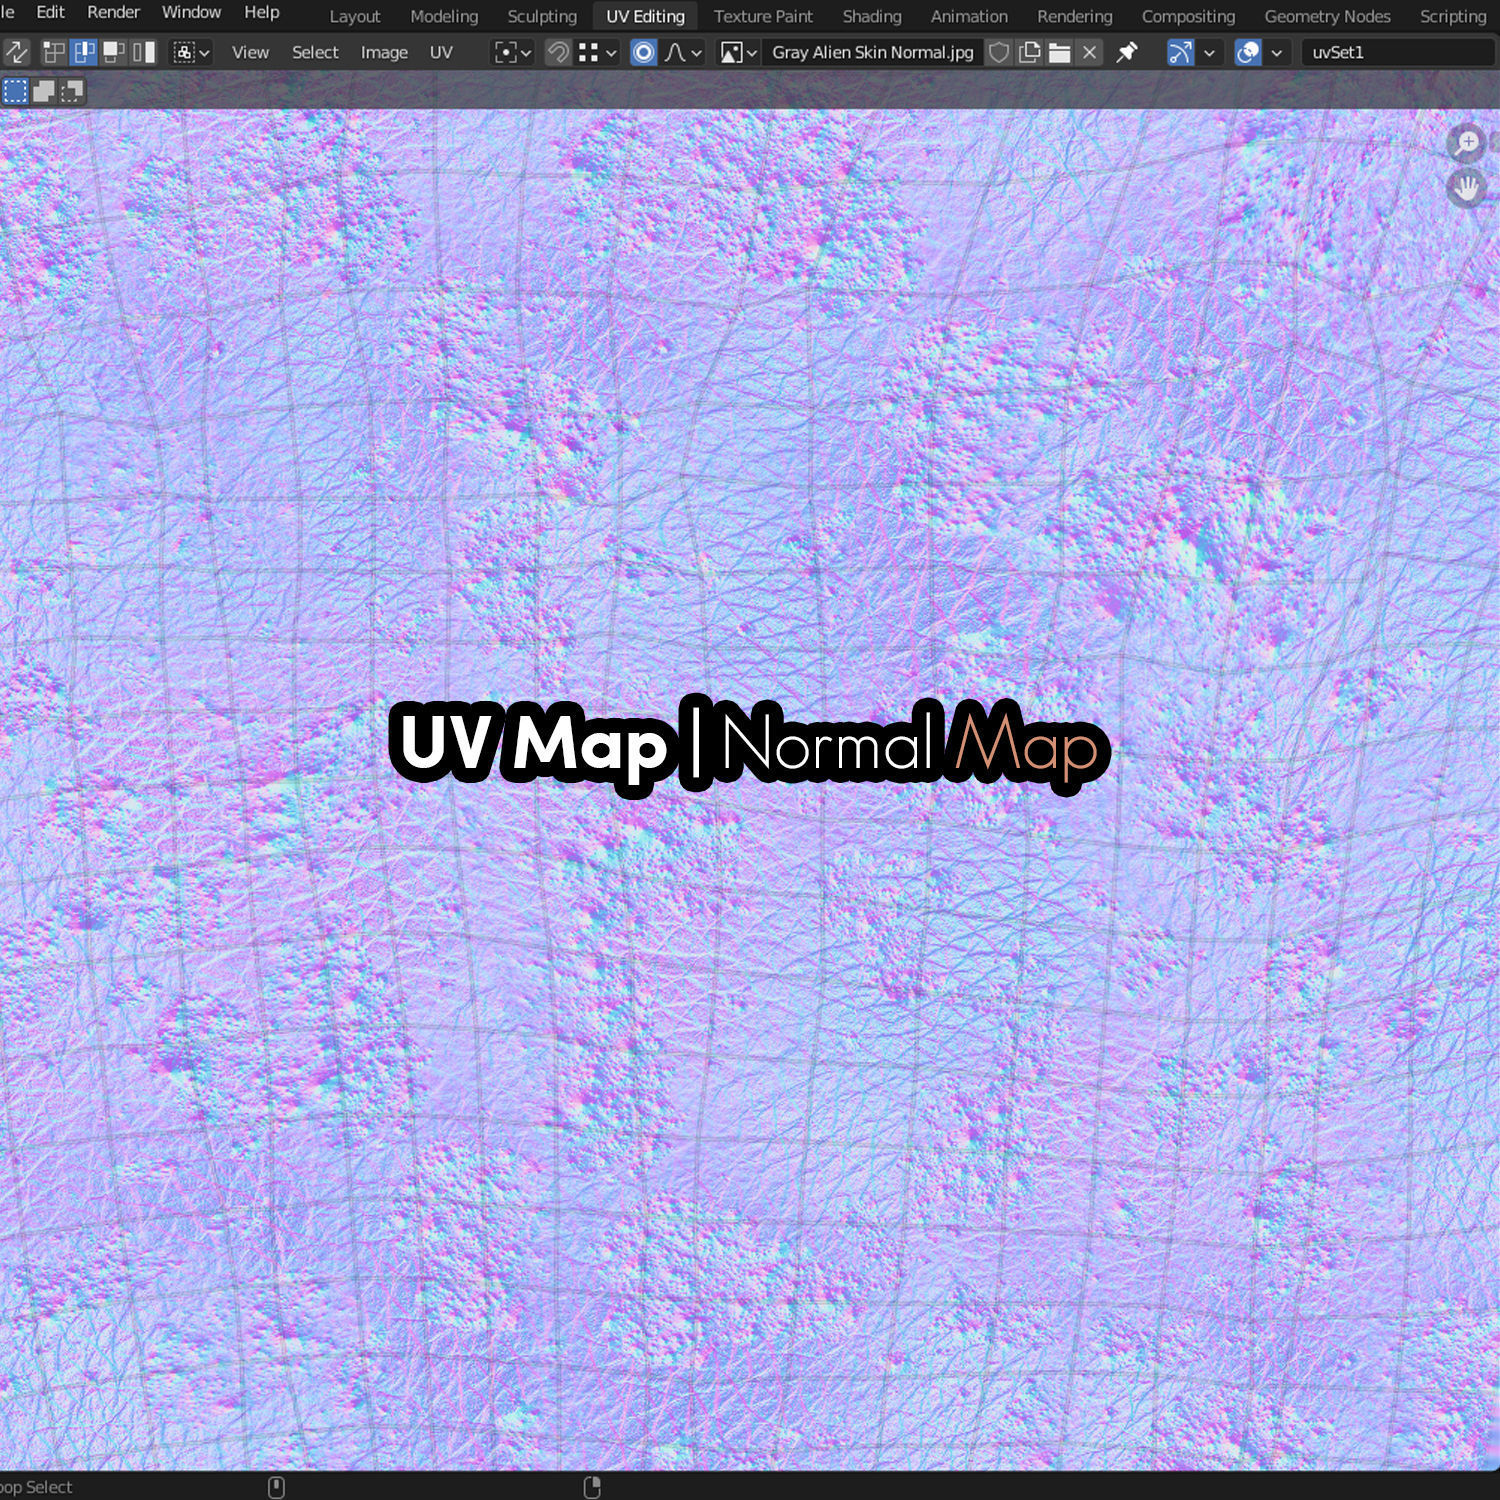Switch to Animation workspace tab

pos(969,16)
